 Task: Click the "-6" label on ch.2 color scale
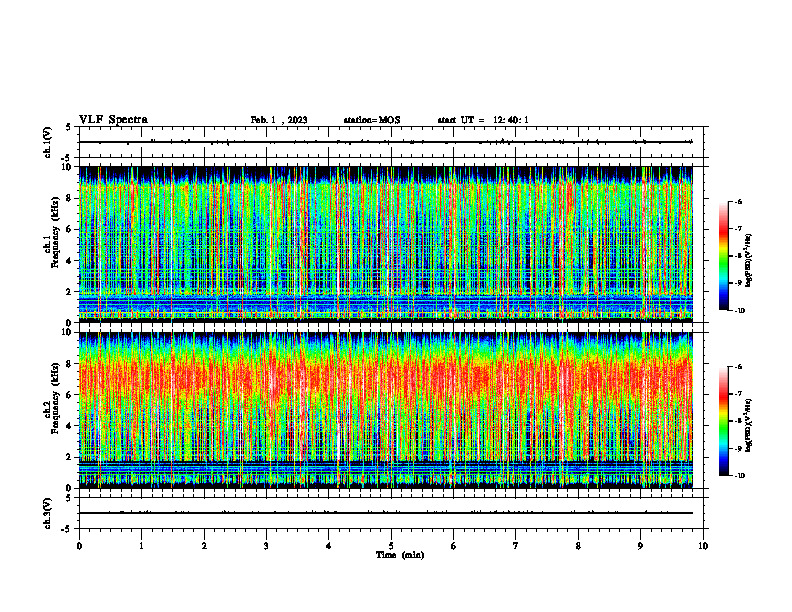coord(738,367)
